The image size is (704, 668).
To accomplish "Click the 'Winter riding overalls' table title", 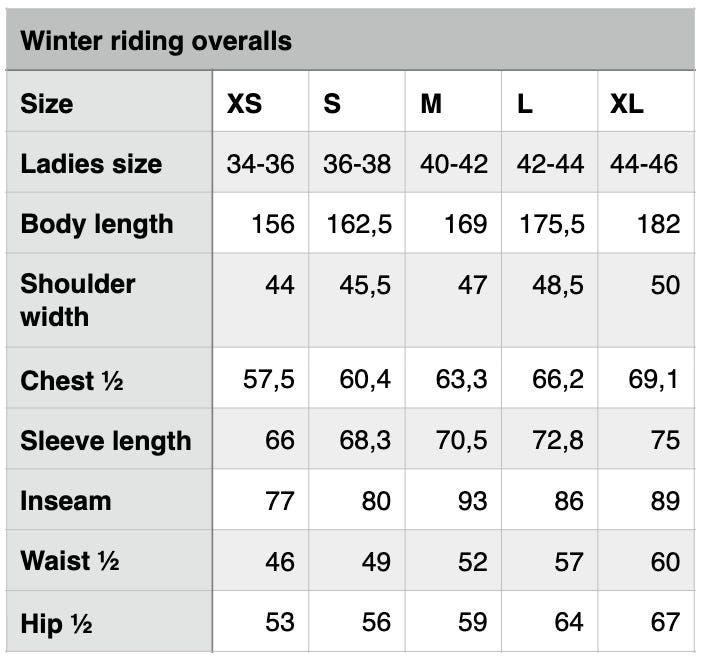I will pyautogui.click(x=156, y=41).
